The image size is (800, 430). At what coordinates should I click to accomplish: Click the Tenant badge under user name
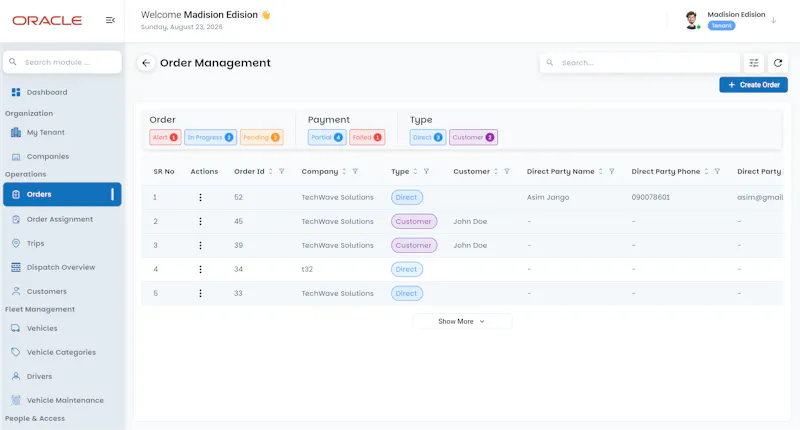(x=721, y=26)
